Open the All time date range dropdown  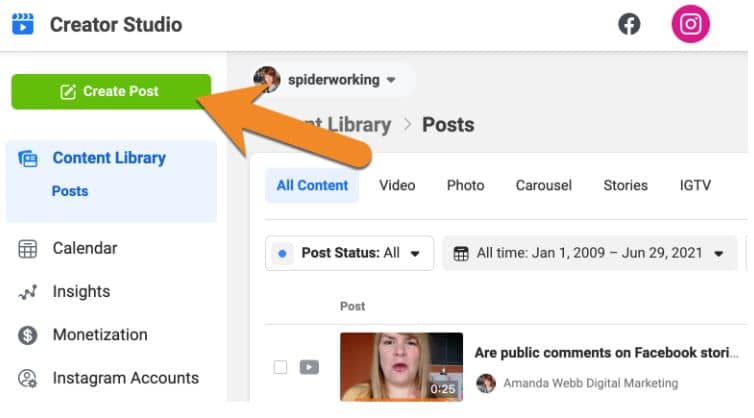tap(590, 253)
